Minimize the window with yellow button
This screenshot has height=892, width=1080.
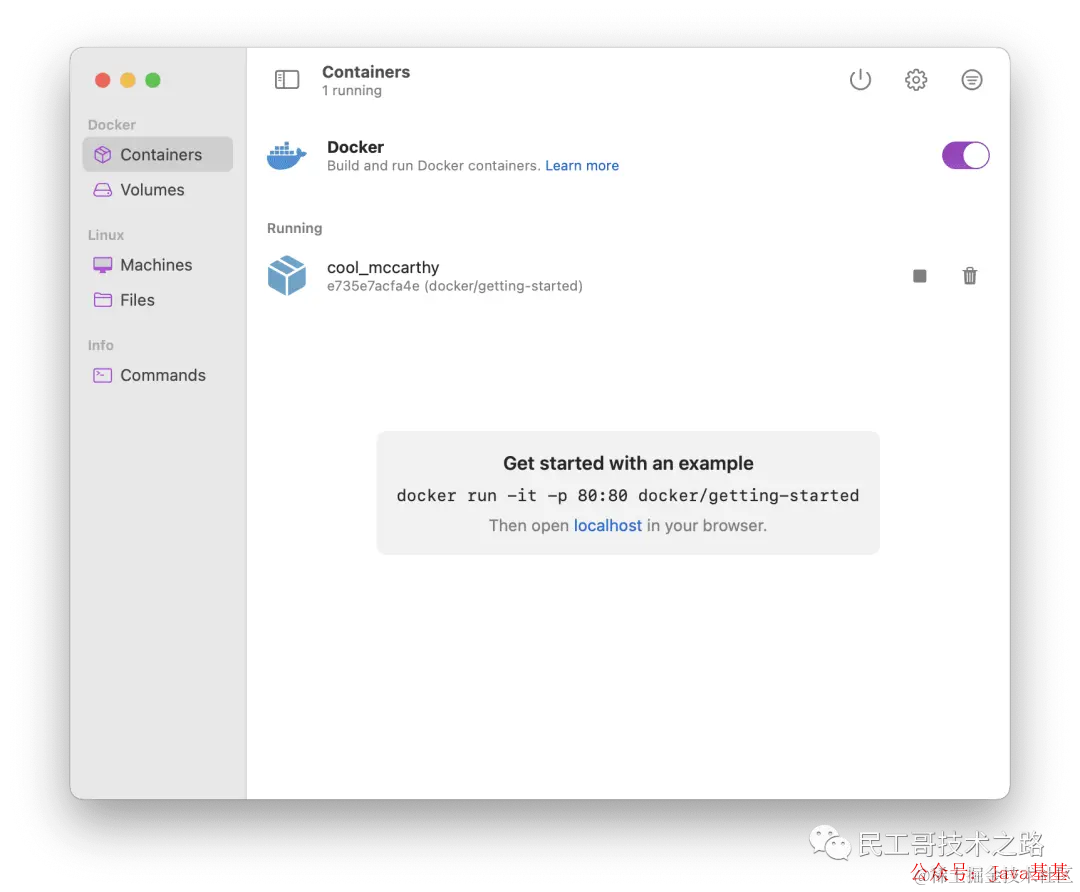point(127,80)
